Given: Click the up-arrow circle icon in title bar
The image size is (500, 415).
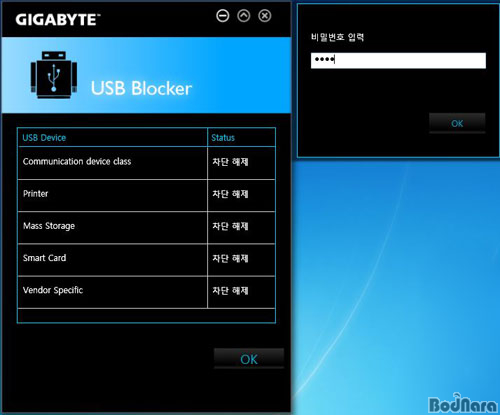Looking at the screenshot, I should tap(244, 16).
